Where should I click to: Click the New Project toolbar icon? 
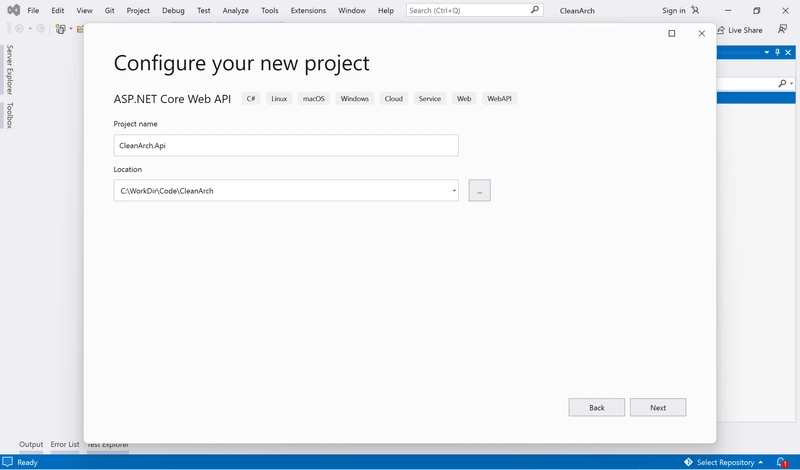61,29
